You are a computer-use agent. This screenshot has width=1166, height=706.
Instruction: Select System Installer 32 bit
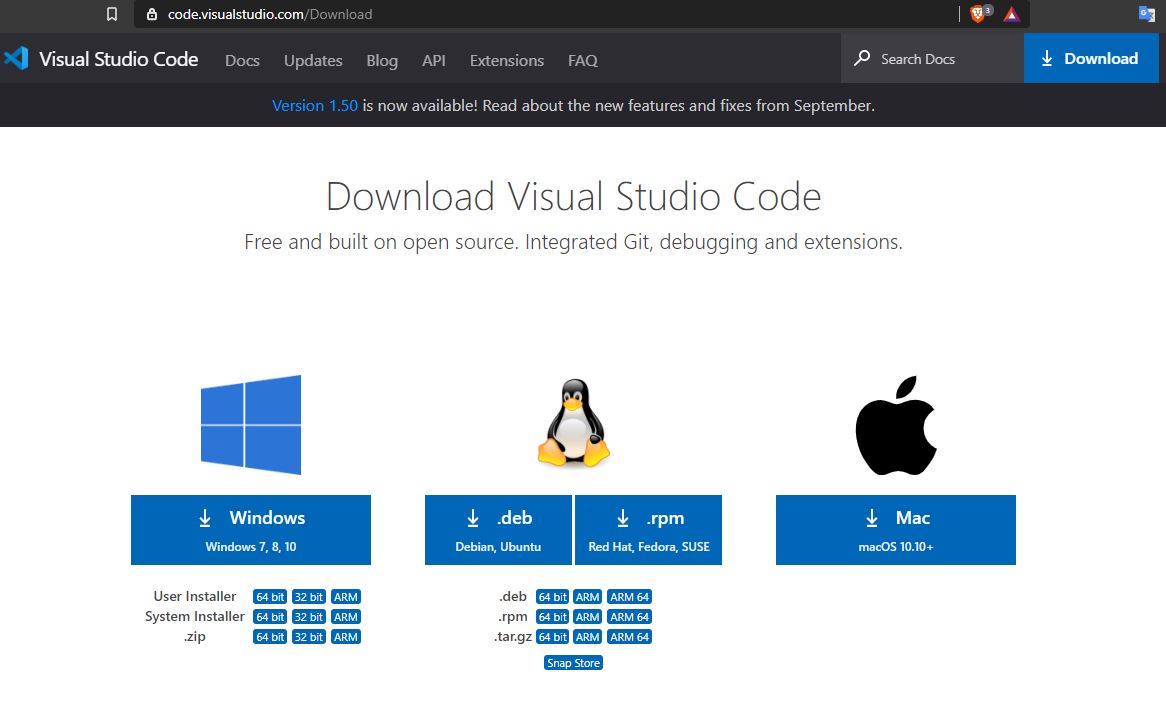309,617
